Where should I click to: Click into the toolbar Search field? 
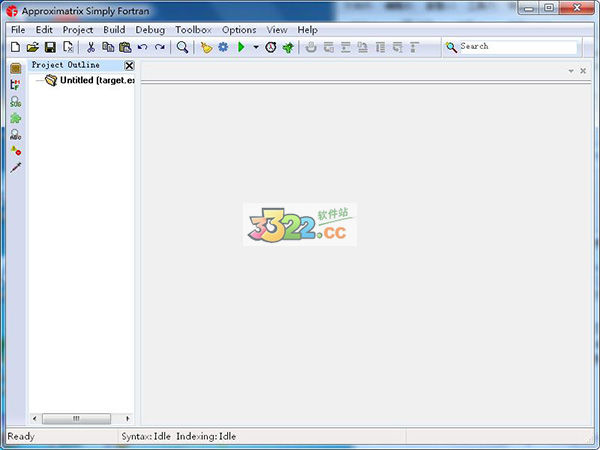pyautogui.click(x=518, y=47)
